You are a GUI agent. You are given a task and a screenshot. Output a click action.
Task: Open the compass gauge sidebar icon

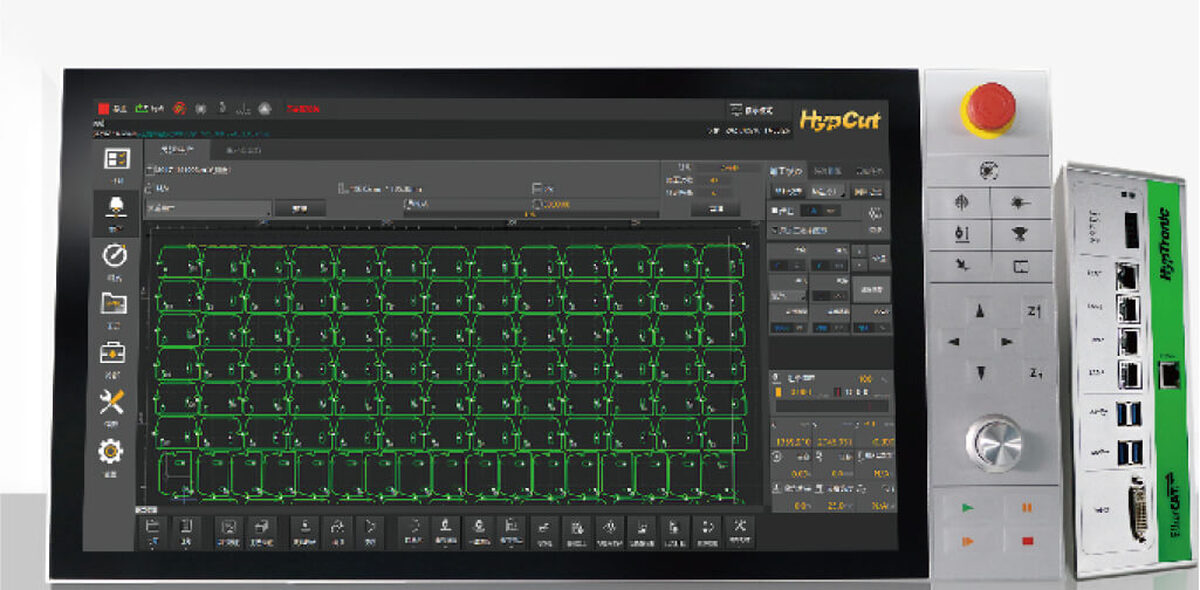pos(114,255)
